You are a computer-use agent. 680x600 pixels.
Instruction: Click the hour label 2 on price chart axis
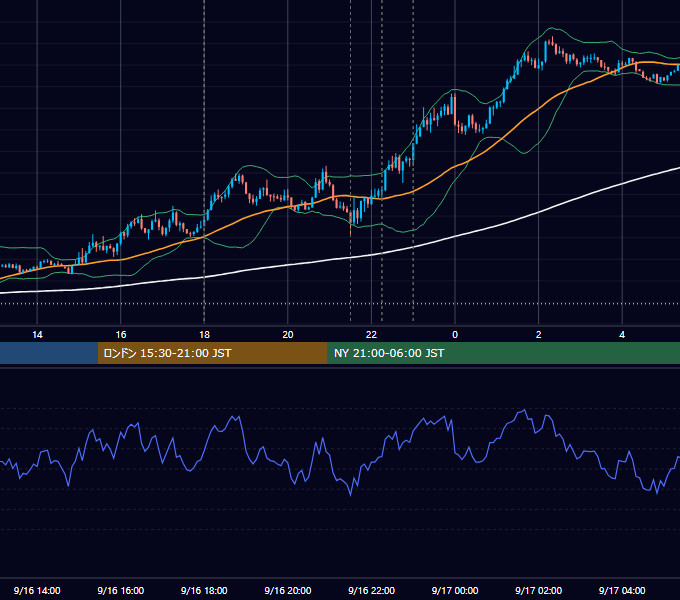[x=539, y=335]
